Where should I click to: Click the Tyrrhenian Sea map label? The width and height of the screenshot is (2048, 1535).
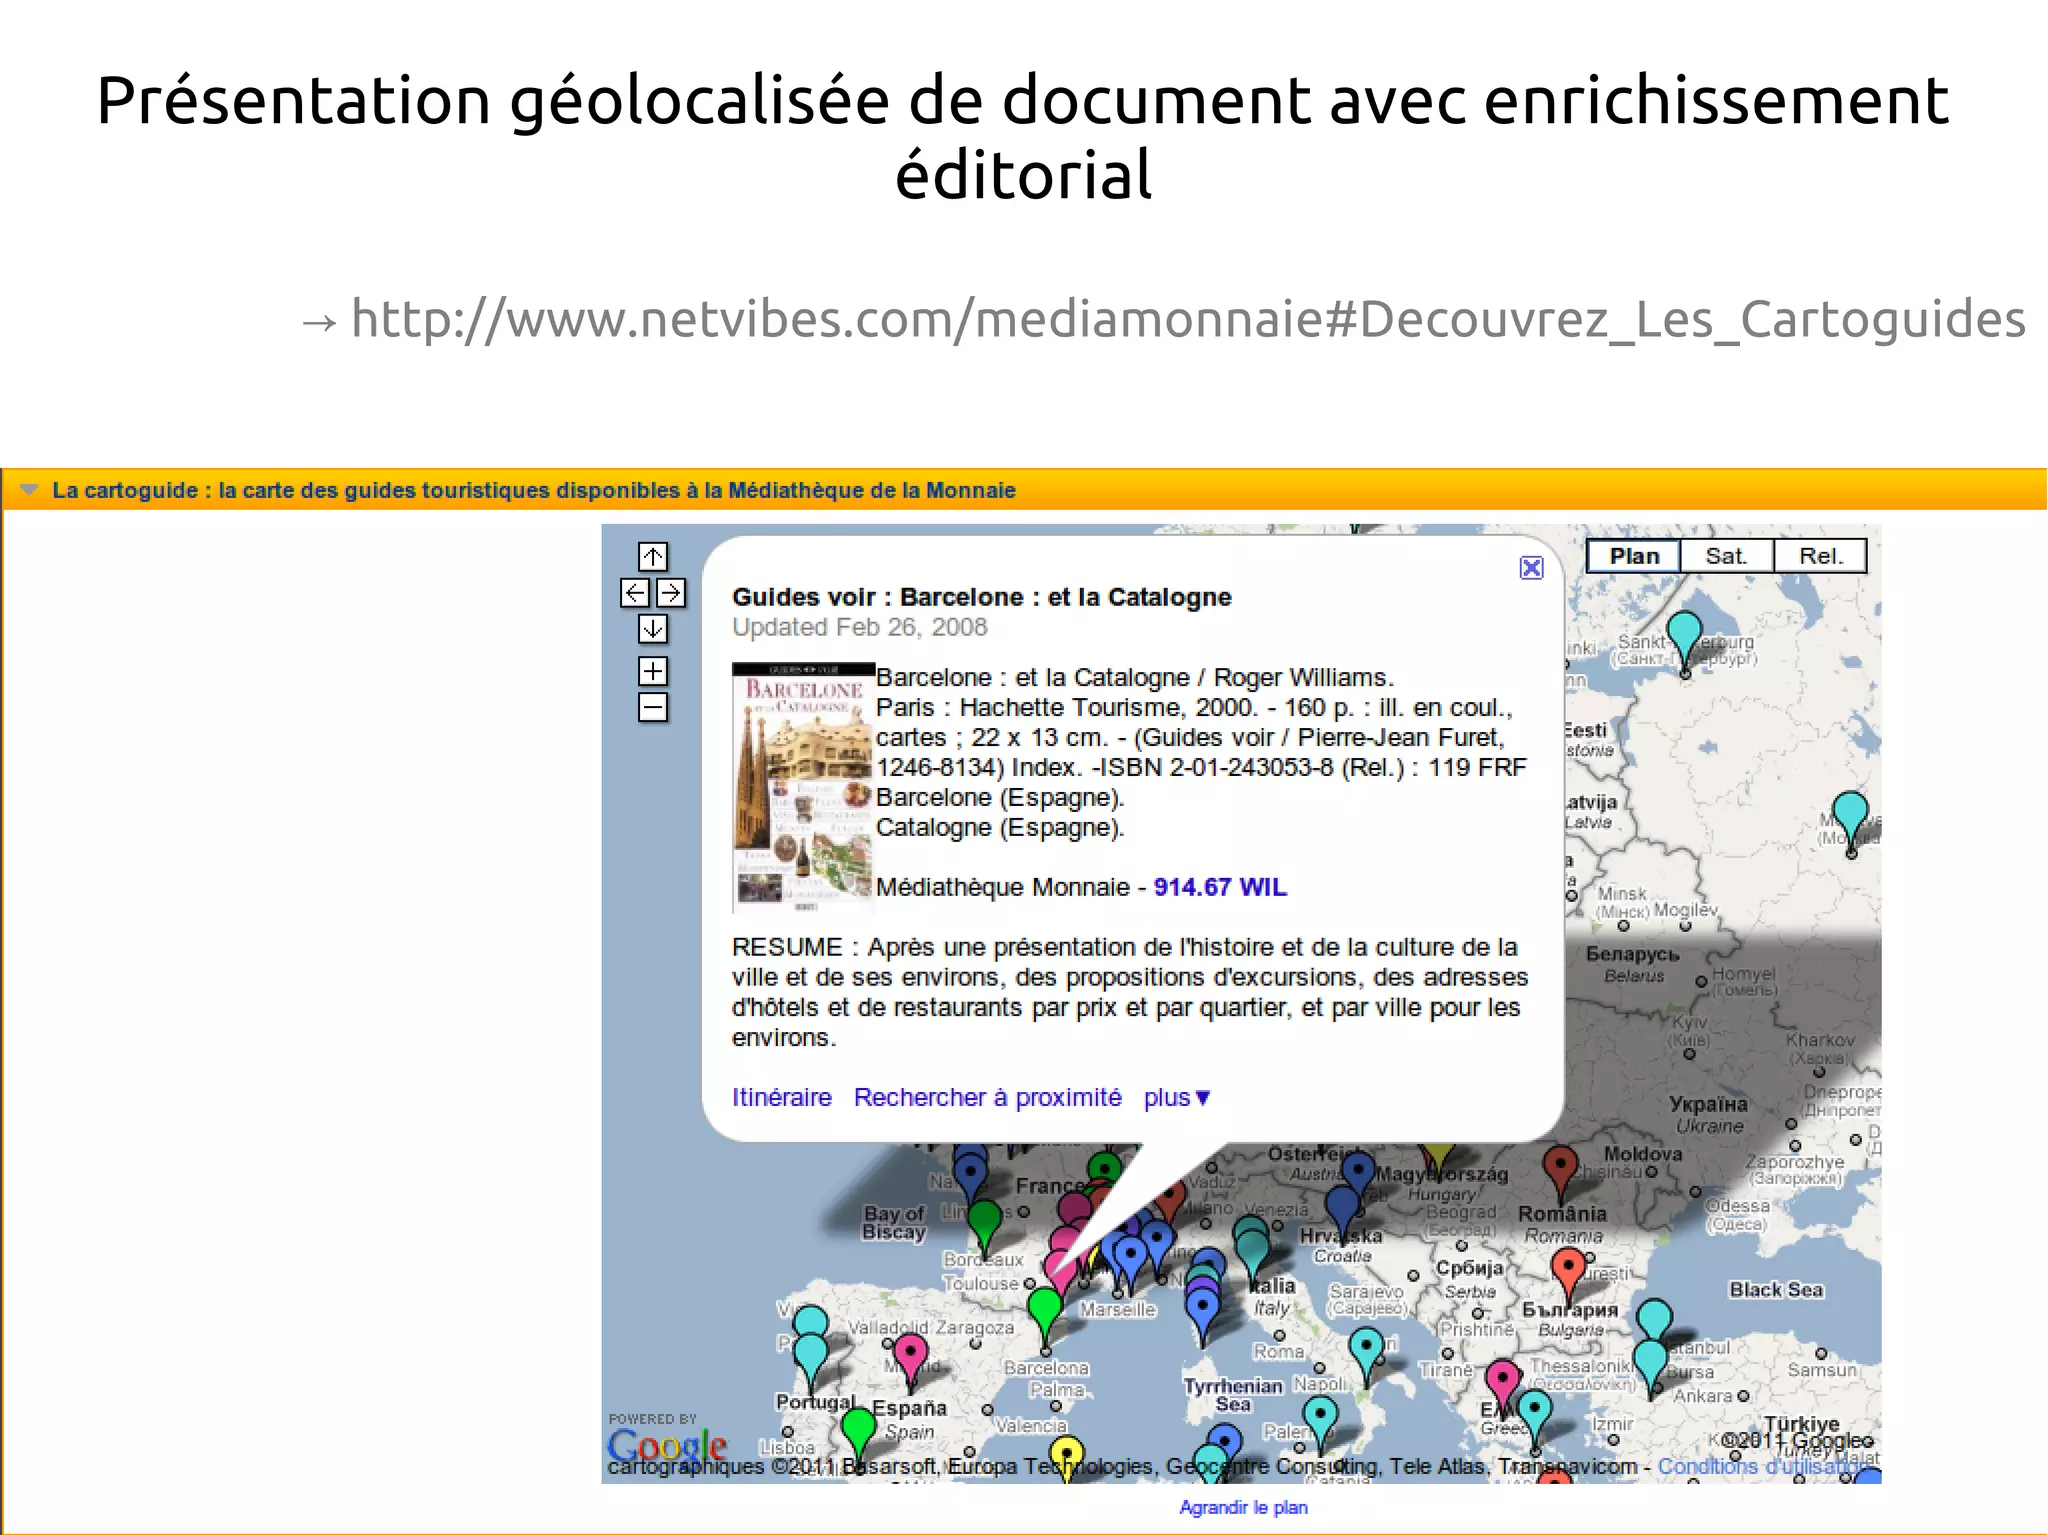1233,1395
